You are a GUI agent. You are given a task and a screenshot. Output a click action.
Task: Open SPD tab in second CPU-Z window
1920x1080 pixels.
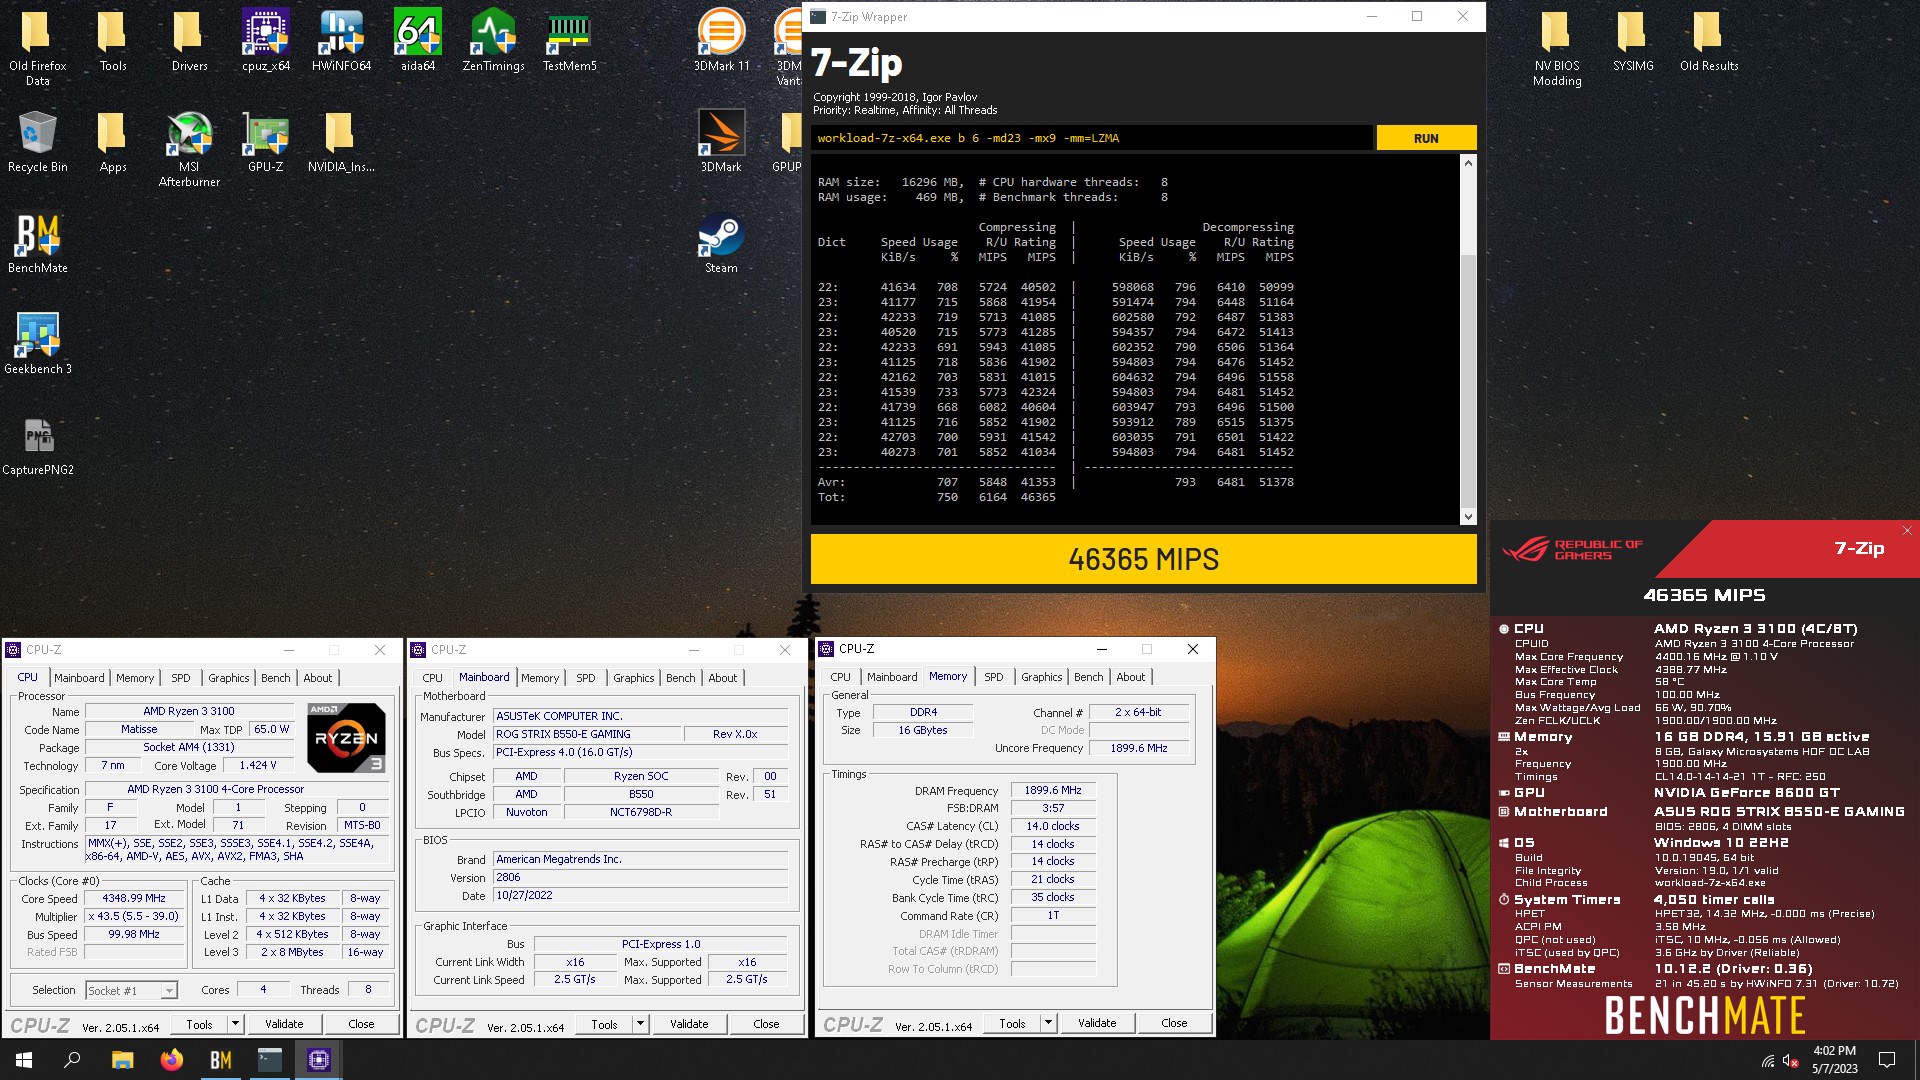[586, 678]
